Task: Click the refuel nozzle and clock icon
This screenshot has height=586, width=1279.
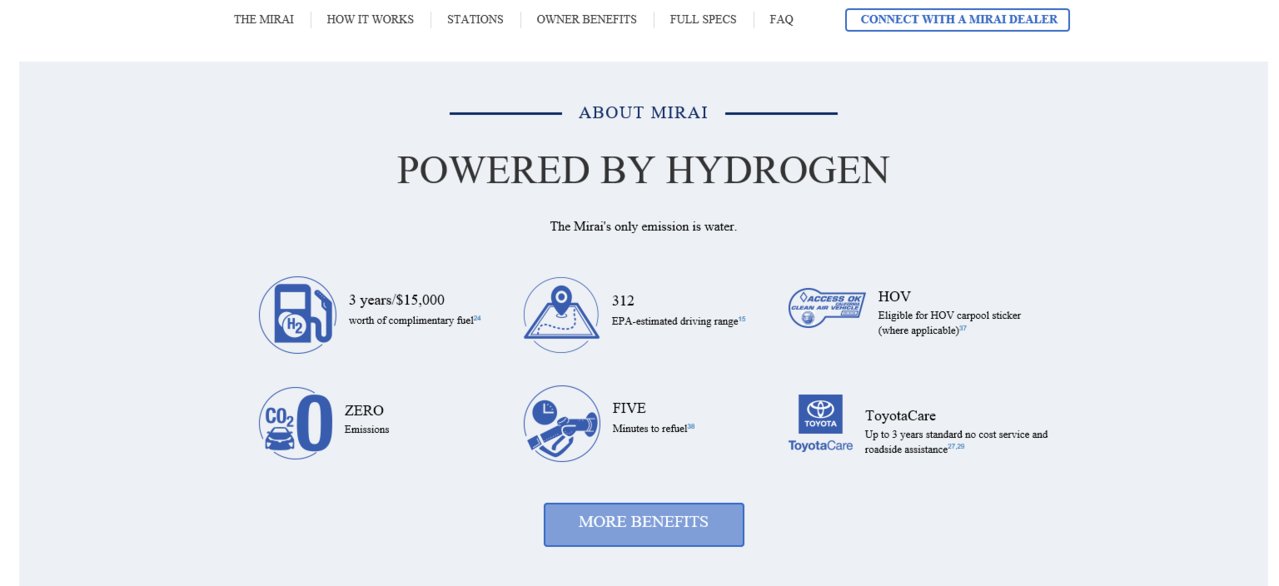Action: tap(562, 423)
